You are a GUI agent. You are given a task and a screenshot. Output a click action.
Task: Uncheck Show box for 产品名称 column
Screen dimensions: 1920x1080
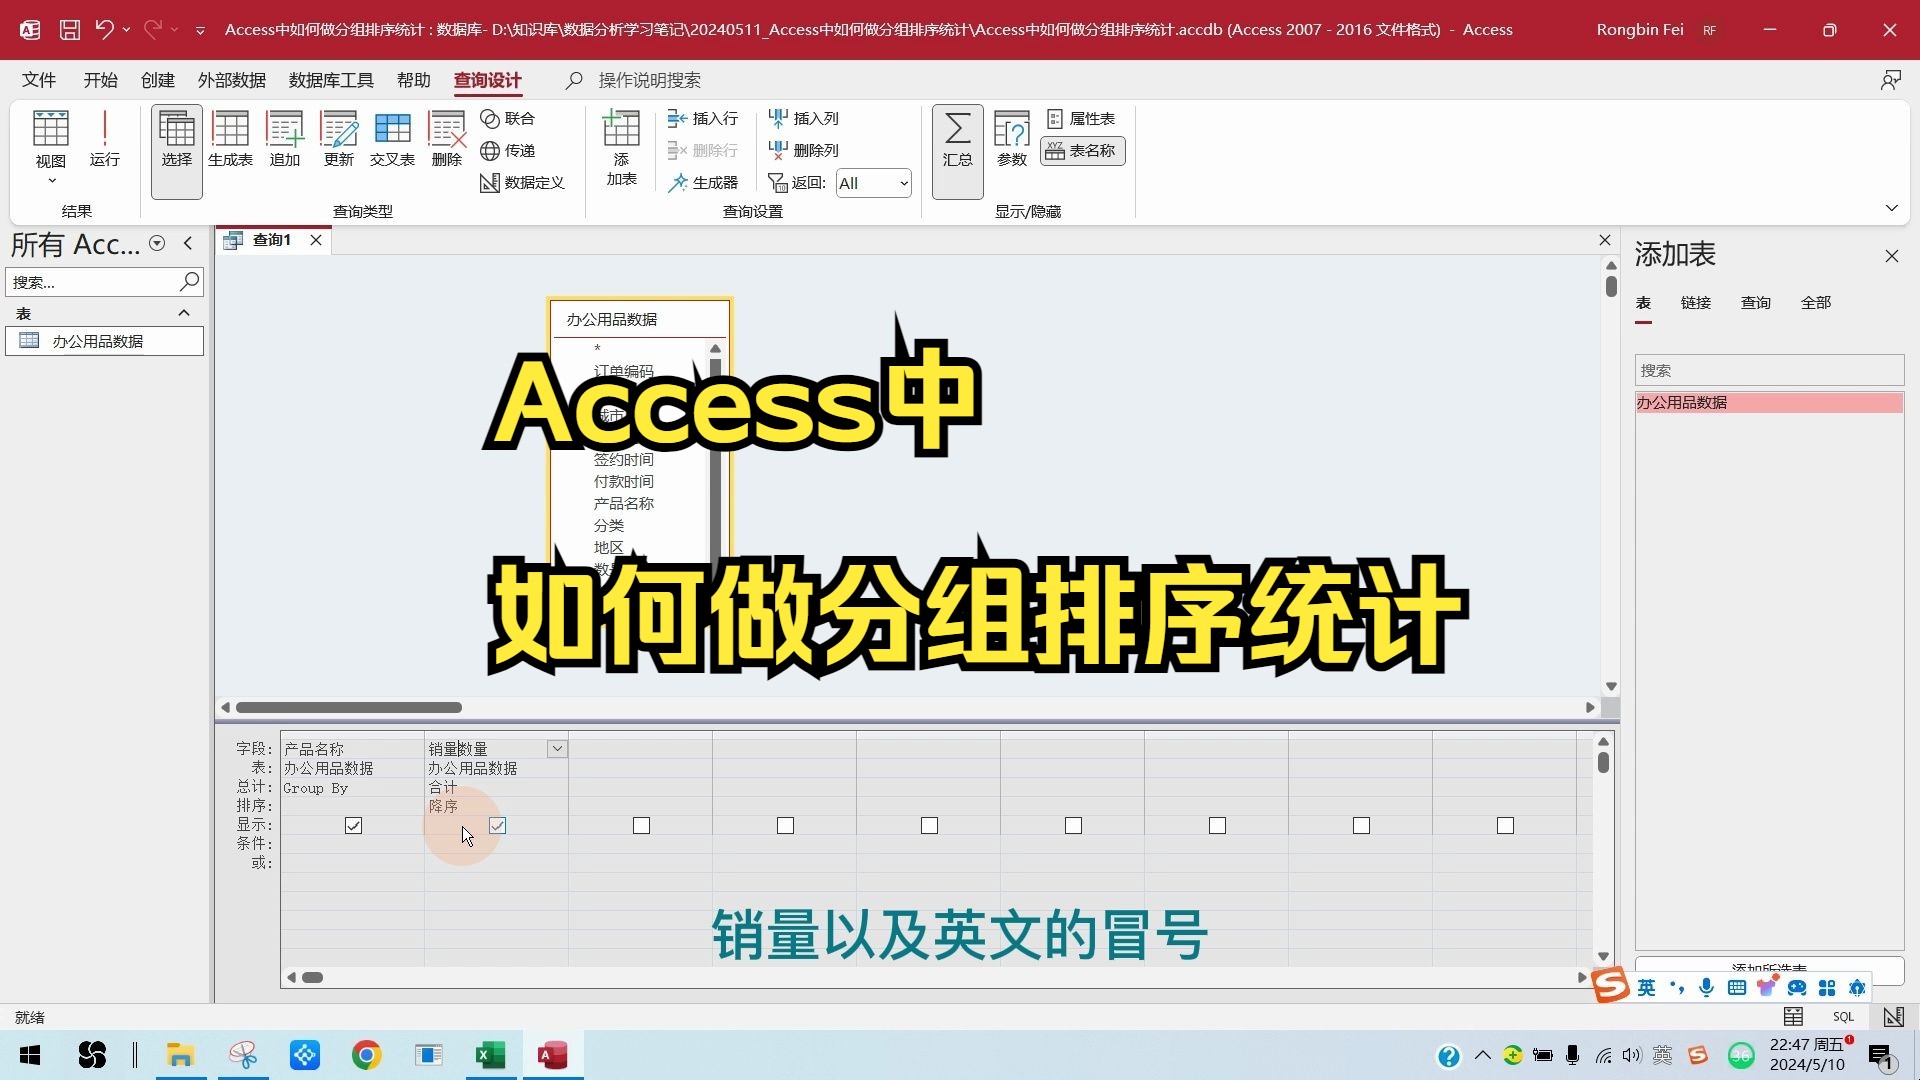(353, 826)
